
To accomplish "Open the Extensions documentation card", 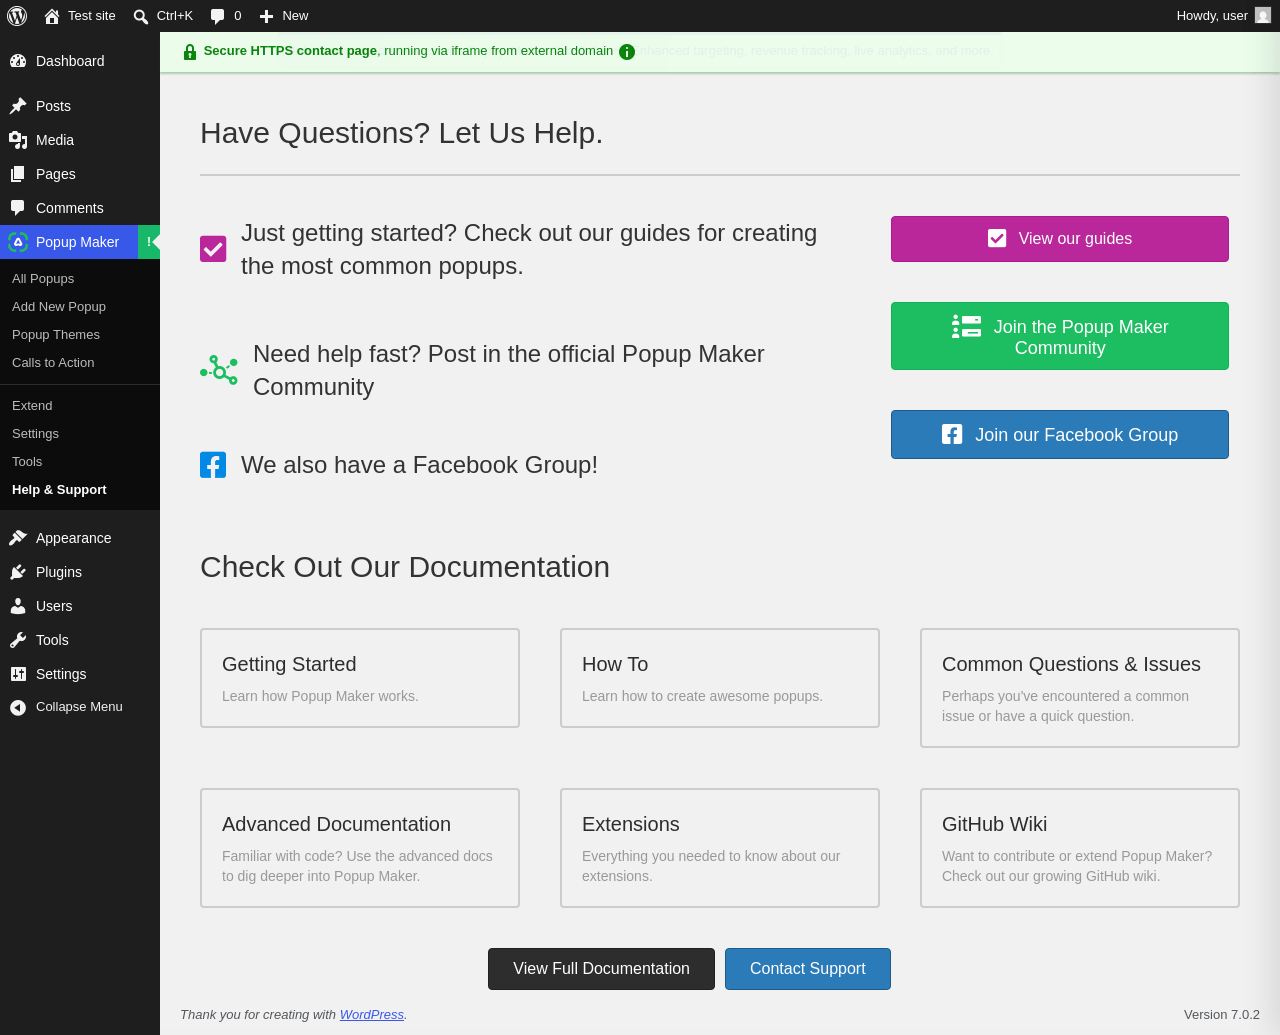I will point(720,848).
